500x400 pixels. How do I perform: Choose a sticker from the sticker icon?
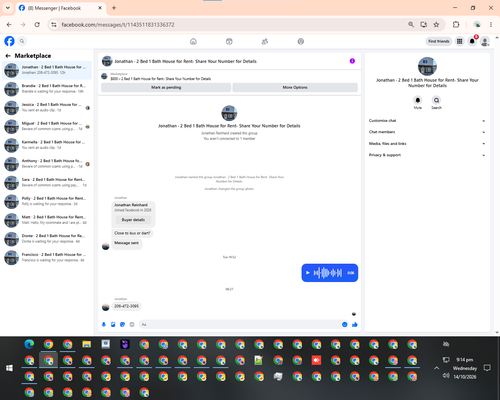(122, 324)
